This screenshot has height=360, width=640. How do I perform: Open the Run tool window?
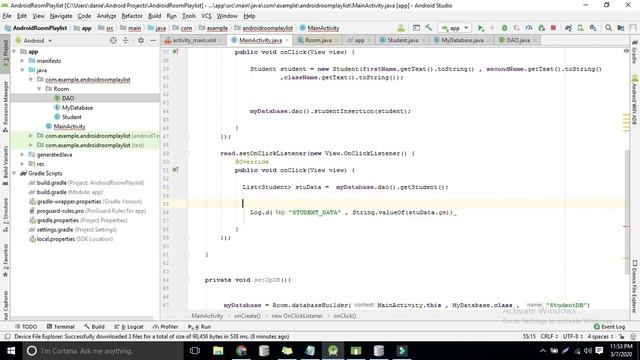click(200, 327)
